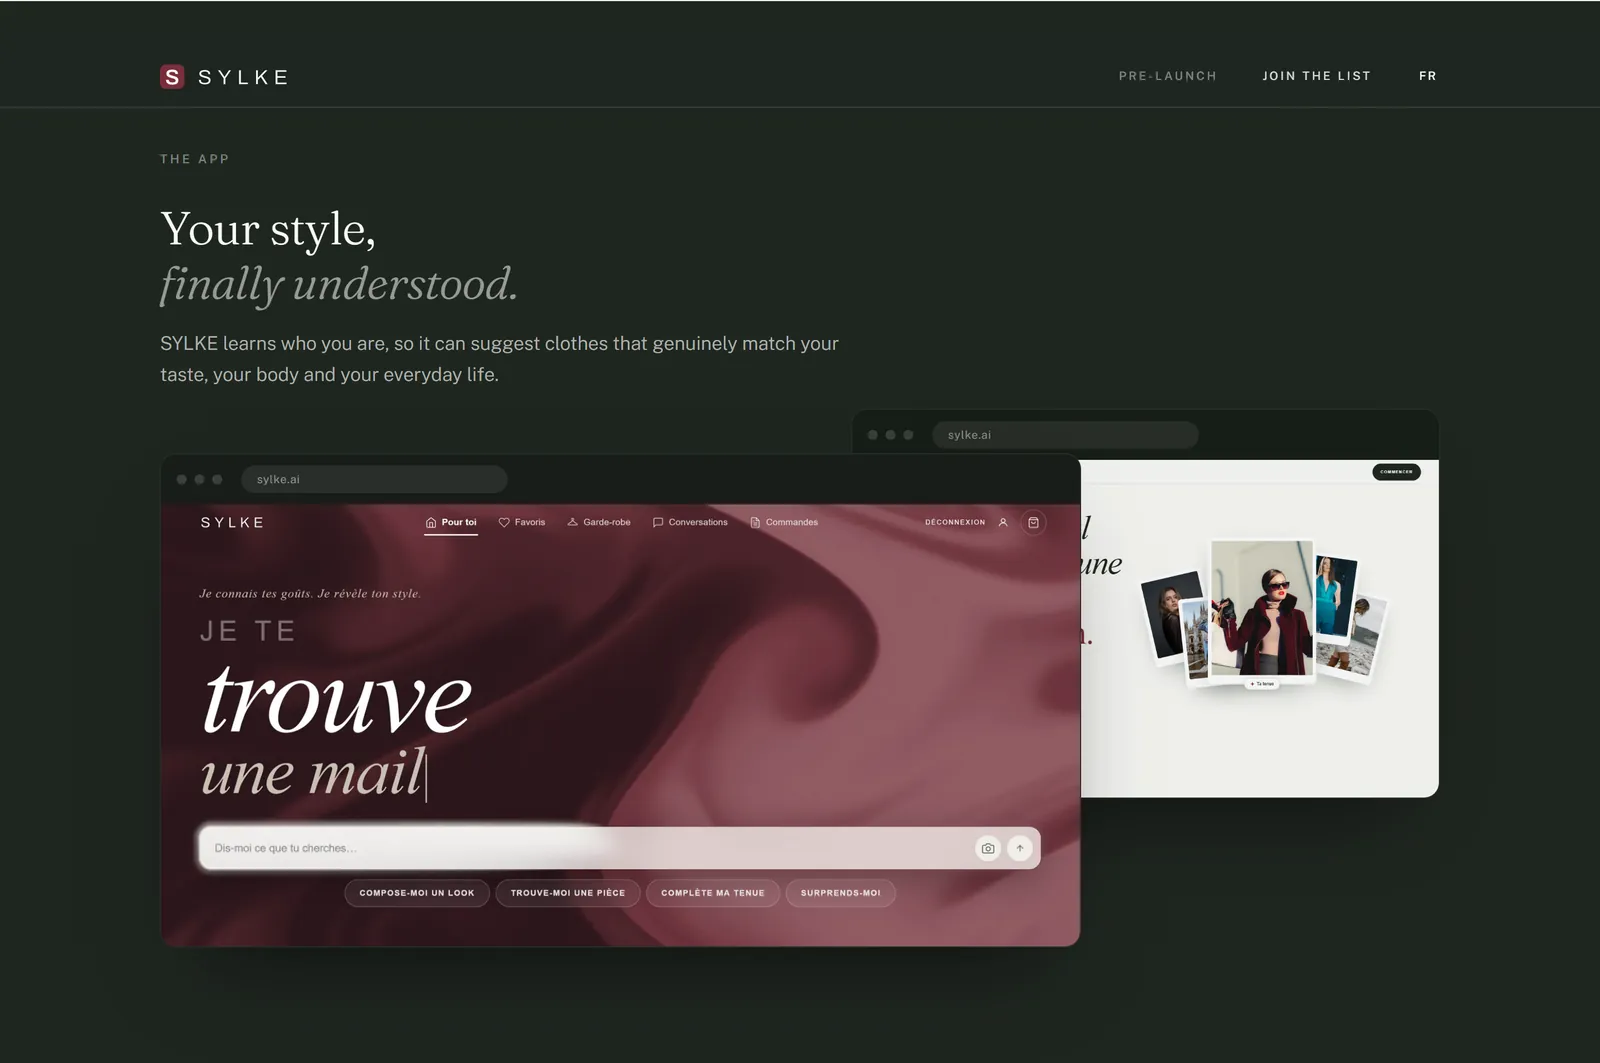Click the SYLKE logo inside the app mockup

(x=232, y=523)
